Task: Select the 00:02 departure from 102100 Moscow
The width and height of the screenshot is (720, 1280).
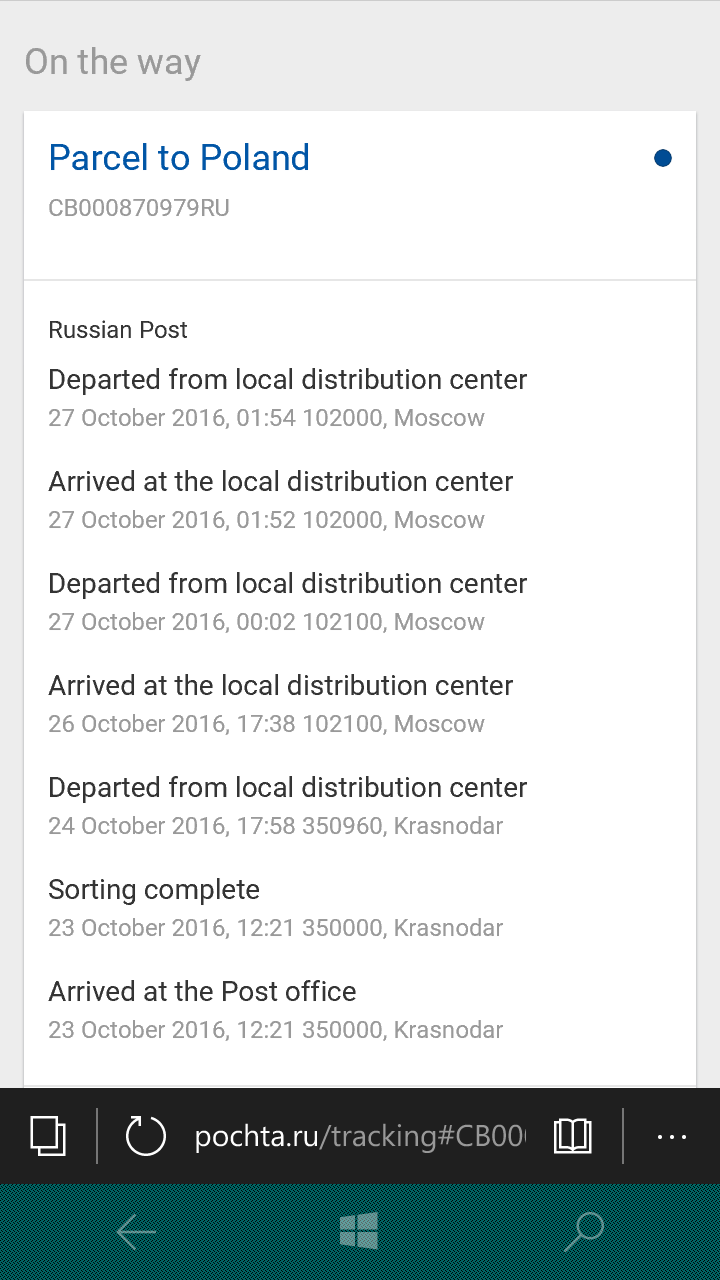Action: click(x=287, y=601)
